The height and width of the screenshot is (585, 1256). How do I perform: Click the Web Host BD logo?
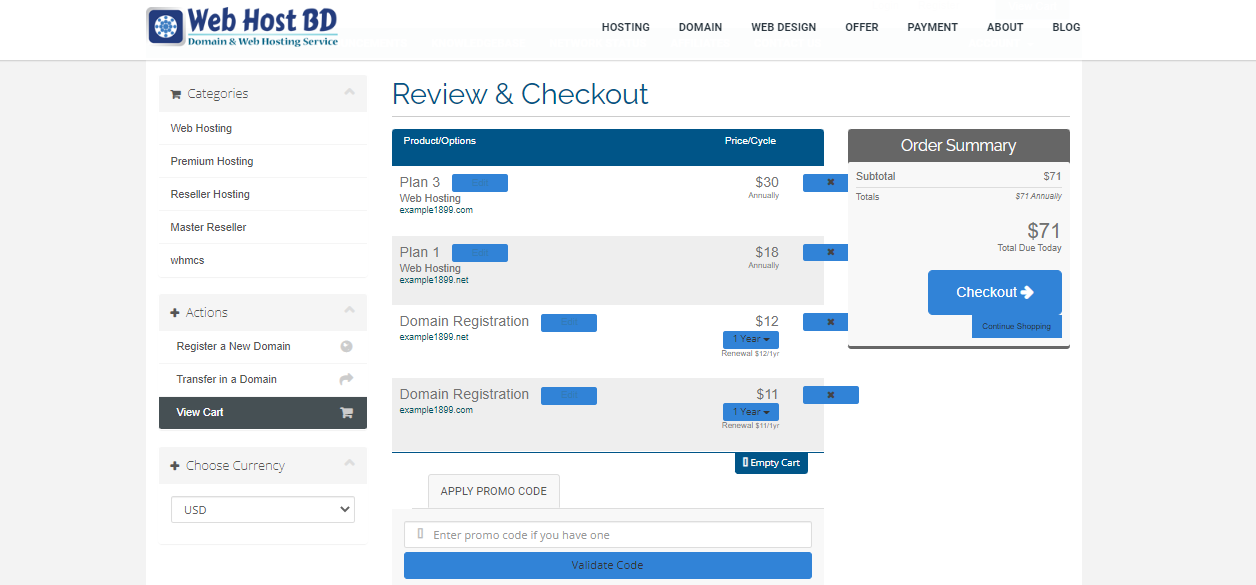(243, 27)
